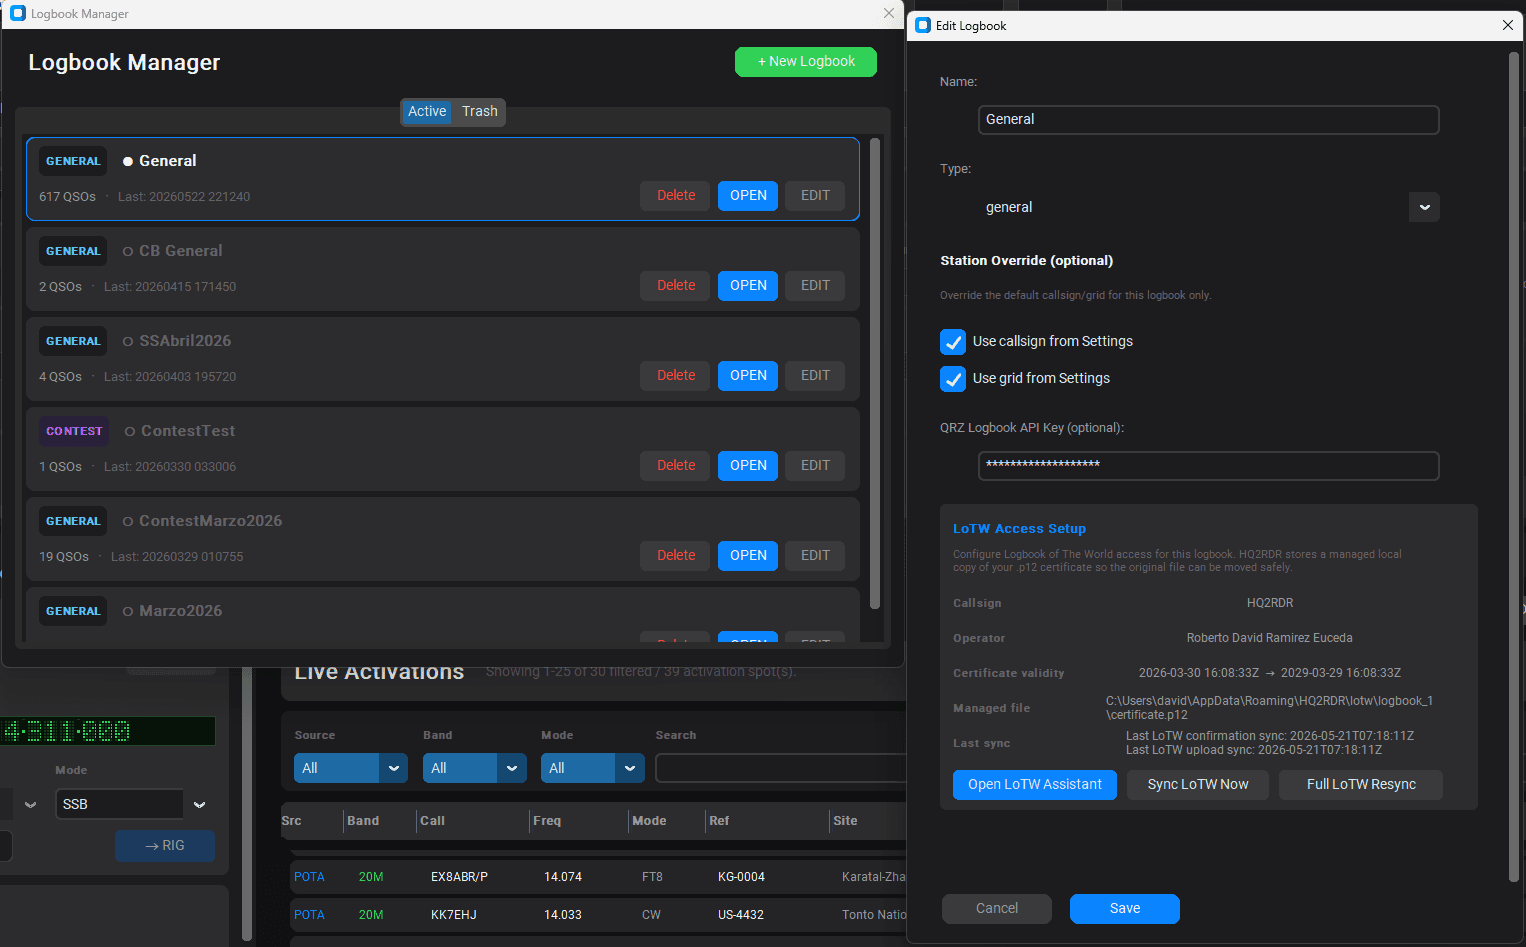Click the KK7EHJ call in activations table
The width and height of the screenshot is (1526, 947).
(453, 915)
